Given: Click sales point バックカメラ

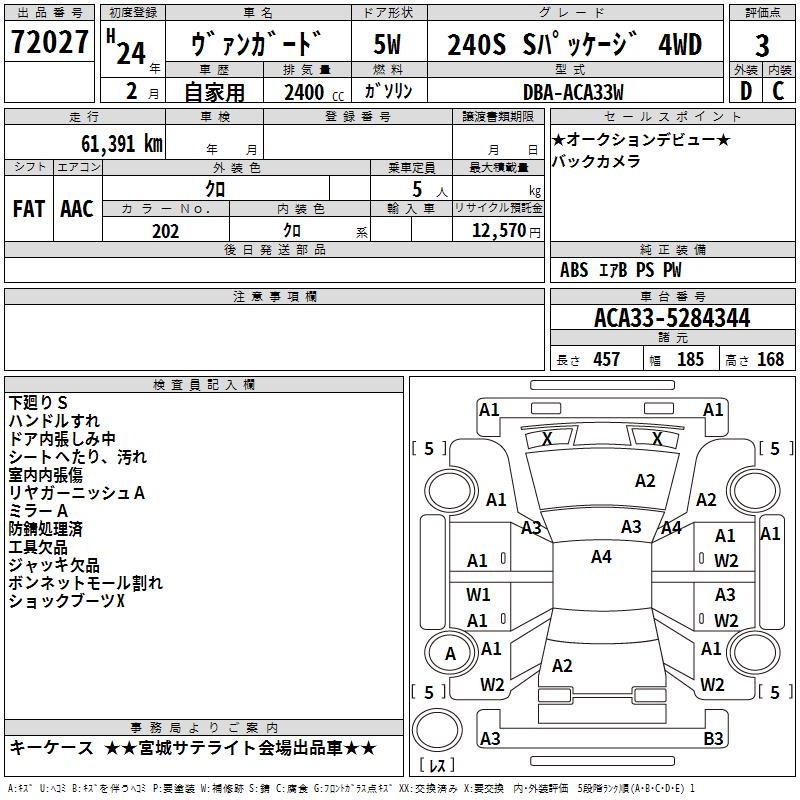Looking at the screenshot, I should pos(596,161).
